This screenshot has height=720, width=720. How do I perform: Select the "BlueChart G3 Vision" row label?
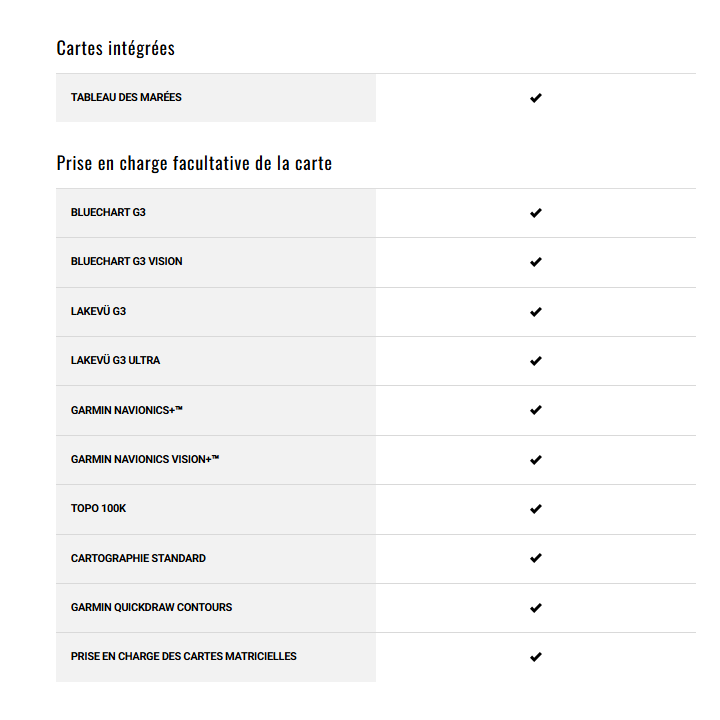(x=127, y=262)
